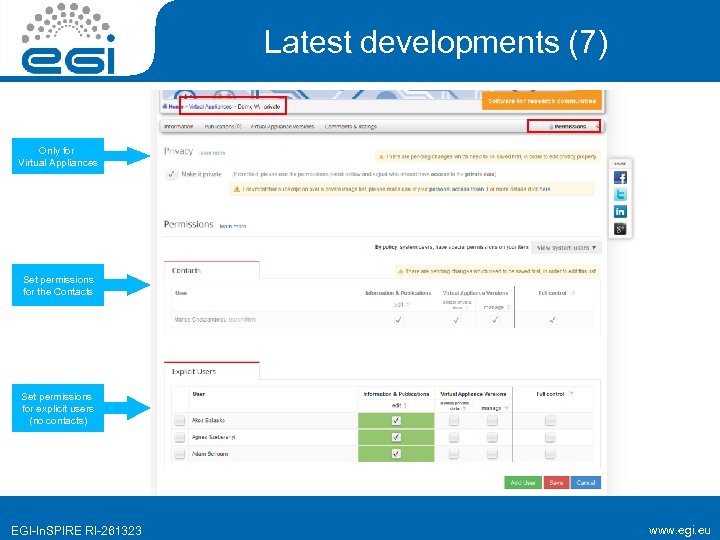This screenshot has width=720, height=540.
Task: Enable Full control for Adam
Action: point(550,454)
